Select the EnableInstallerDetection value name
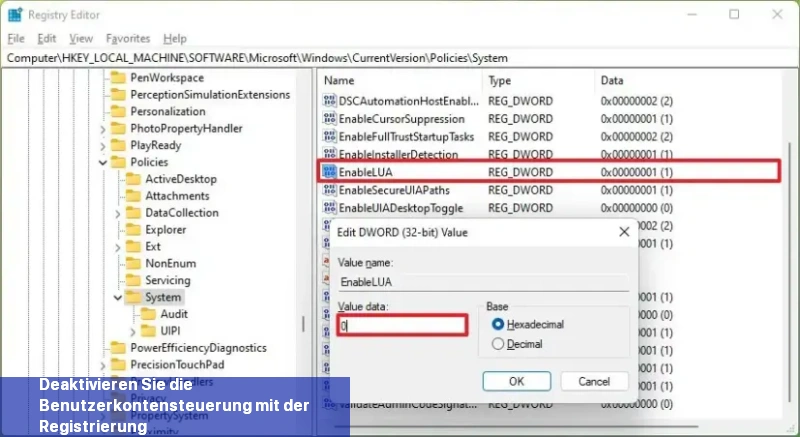The image size is (800, 437). click(x=398, y=155)
